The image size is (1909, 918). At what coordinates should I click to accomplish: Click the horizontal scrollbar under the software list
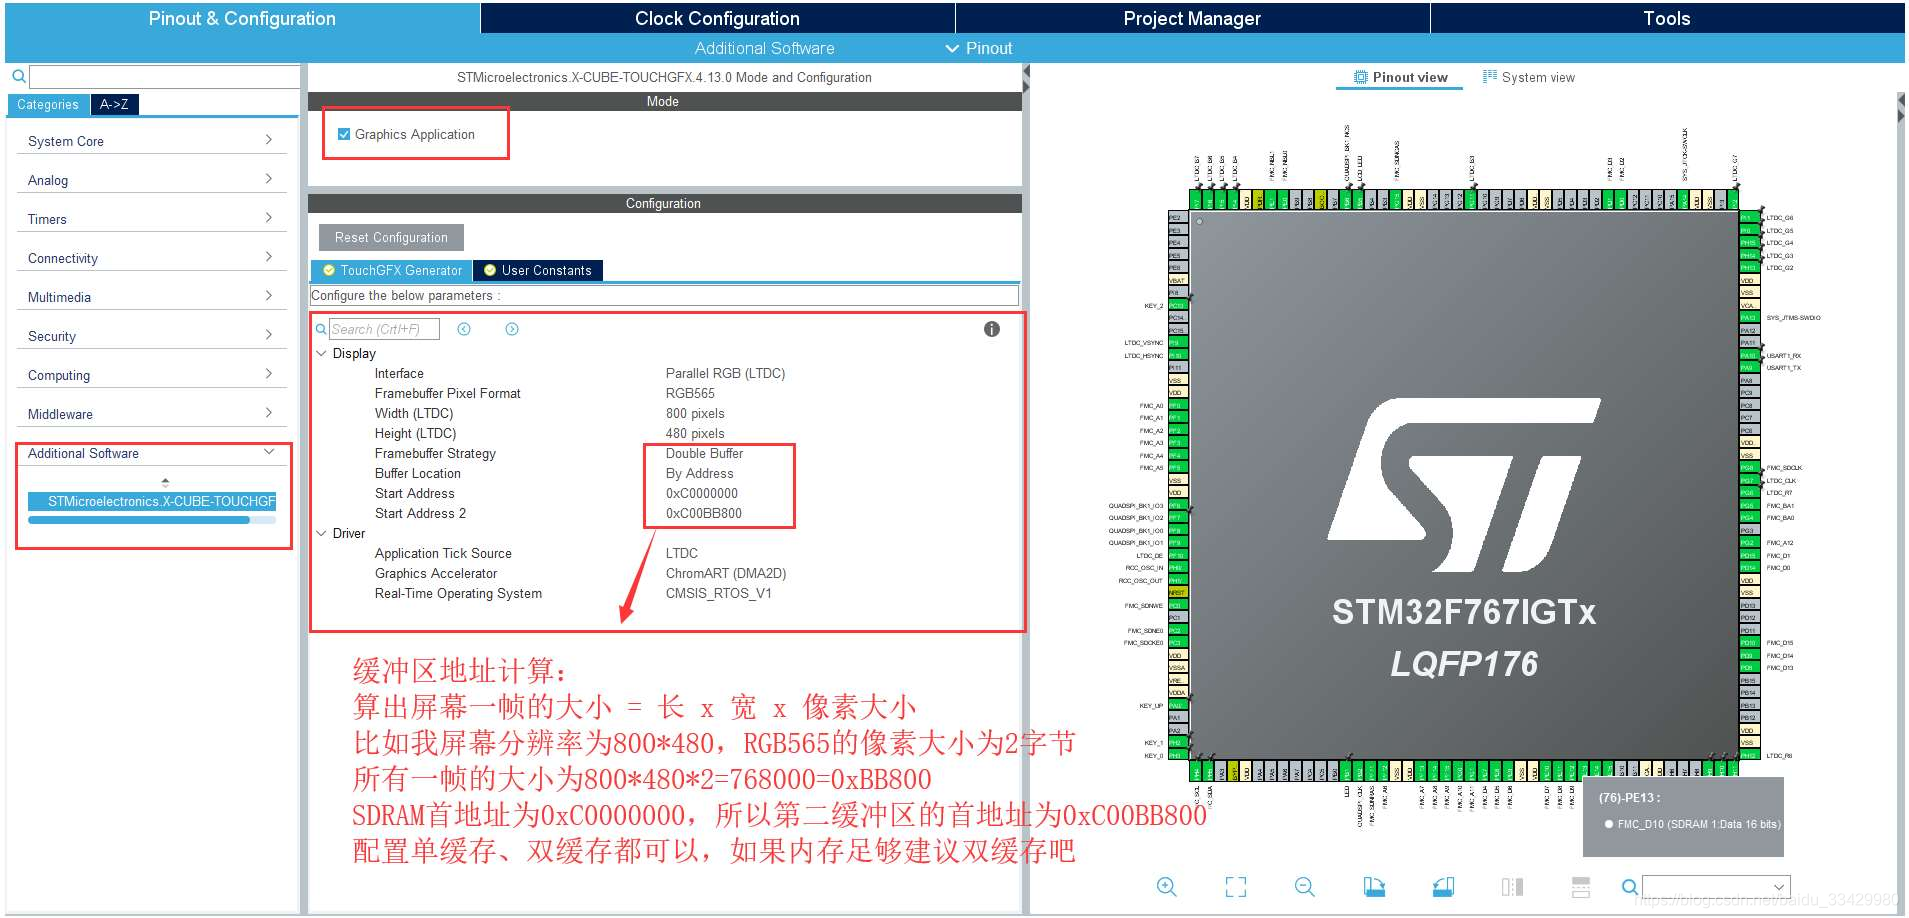pos(139,520)
